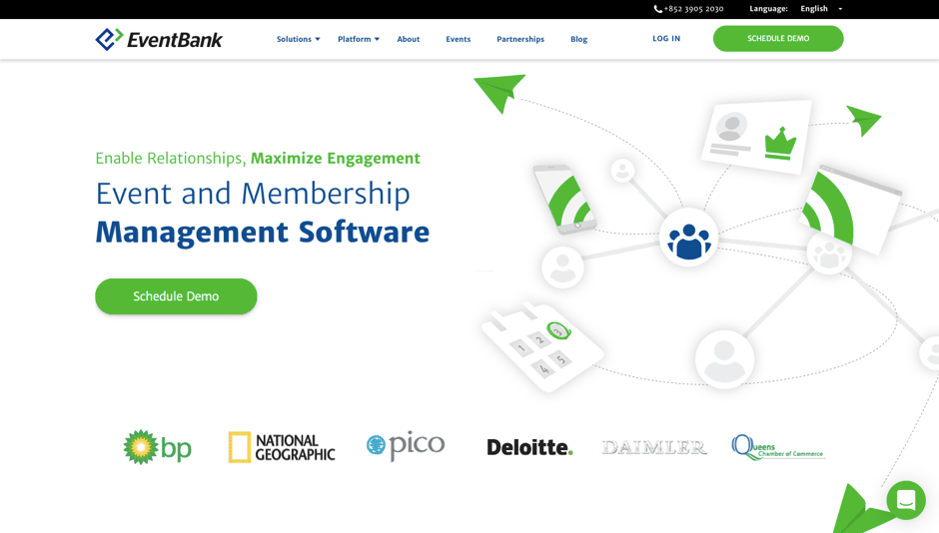Expand the Solutions dropdown menu
The width and height of the screenshot is (939, 533).
click(298, 39)
